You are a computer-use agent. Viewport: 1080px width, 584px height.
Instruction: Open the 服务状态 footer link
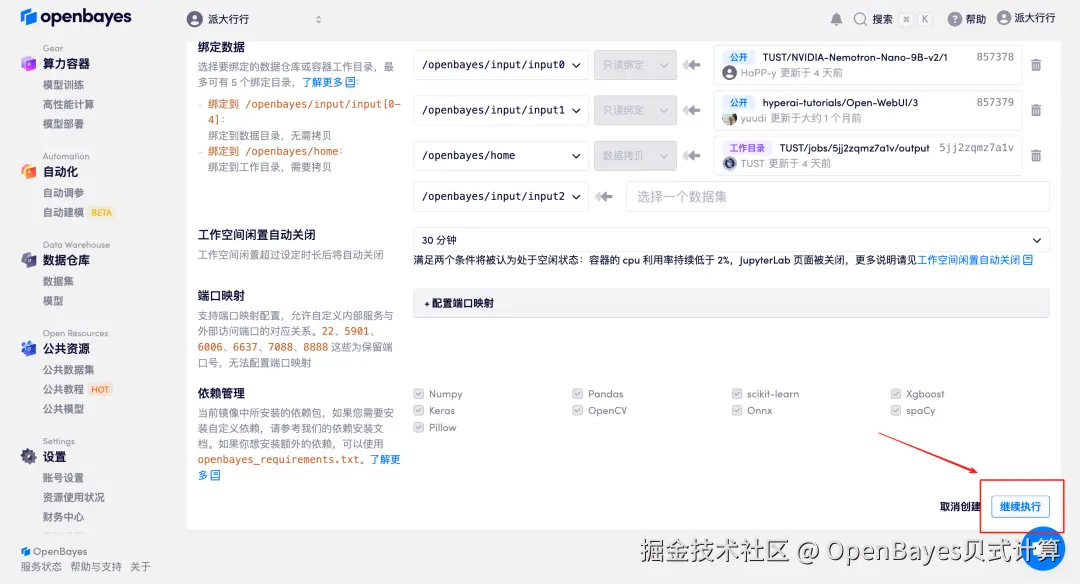(41, 567)
